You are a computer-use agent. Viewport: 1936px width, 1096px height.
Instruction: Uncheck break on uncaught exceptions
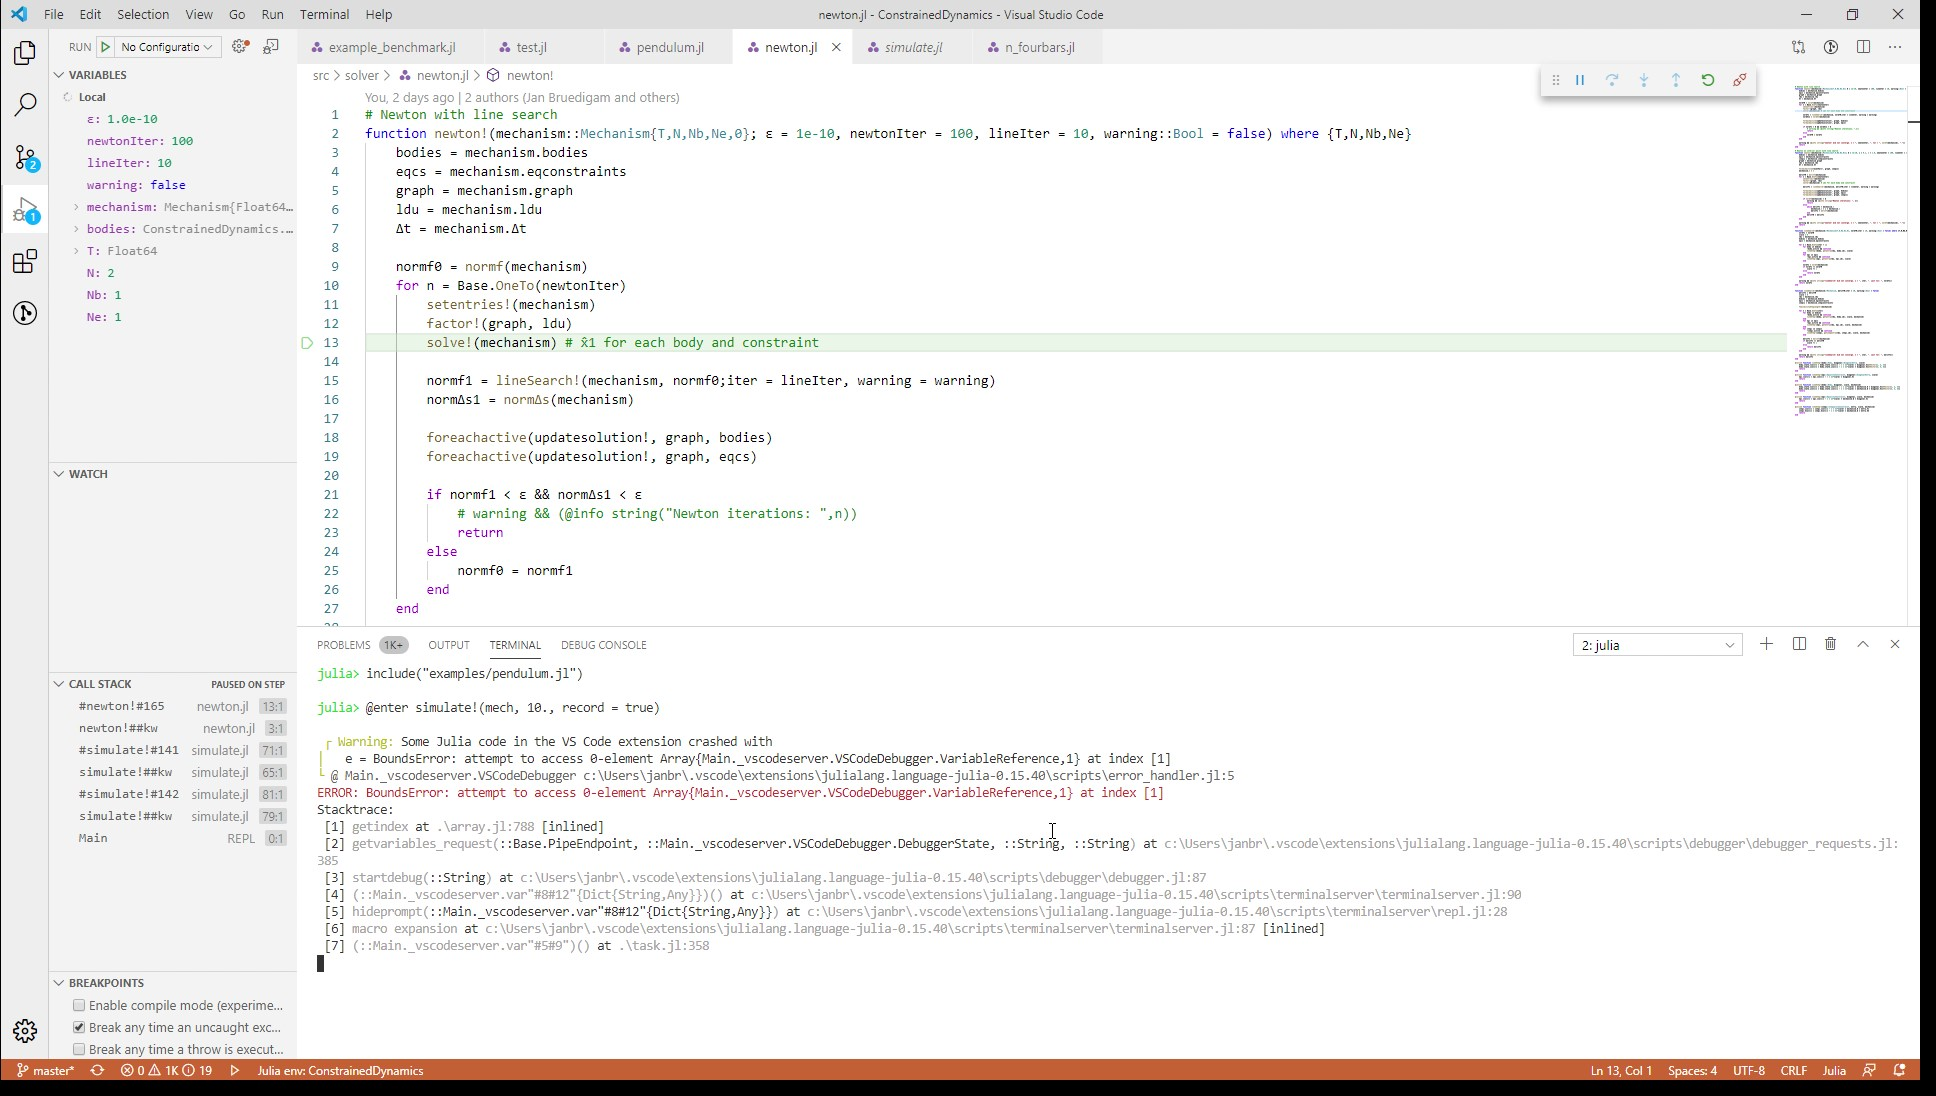pyautogui.click(x=79, y=1027)
